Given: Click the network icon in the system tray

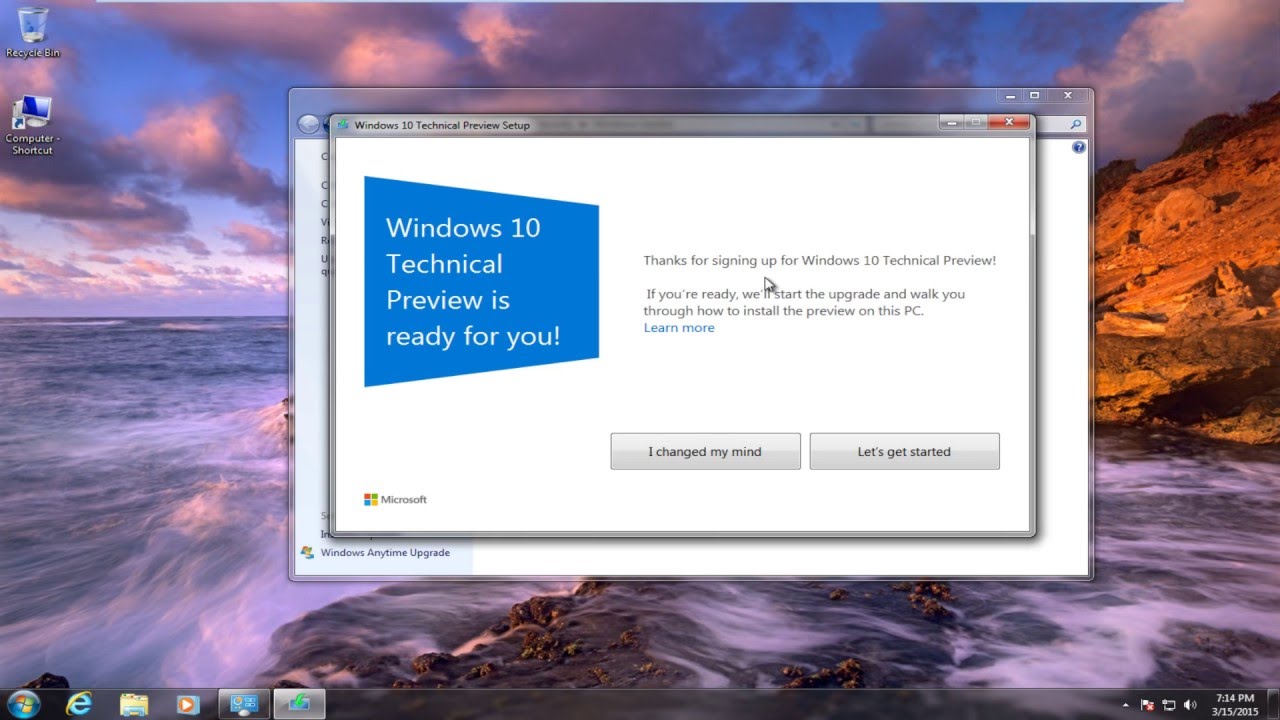Looking at the screenshot, I should point(1169,705).
